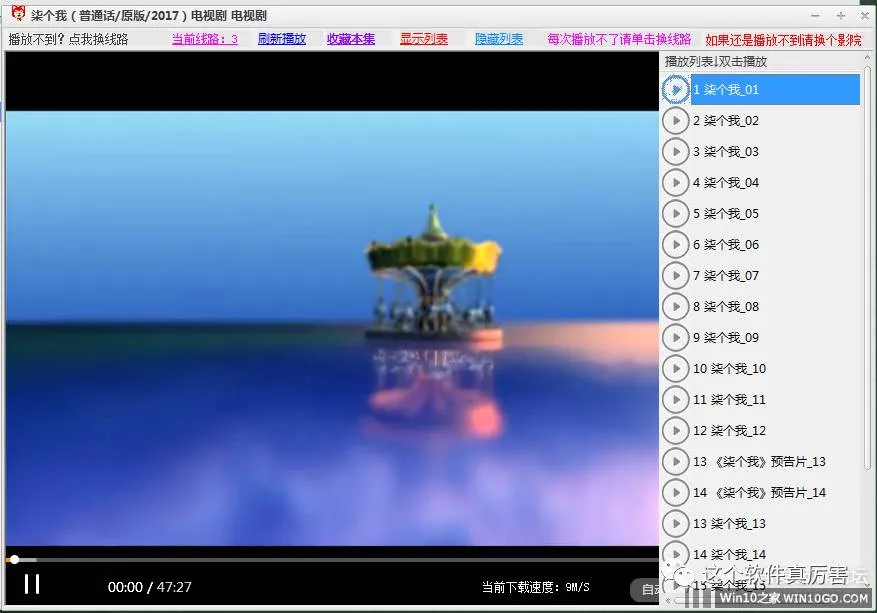
Task: Select episode 4 柒个我_04 in playlist
Action: pos(725,182)
